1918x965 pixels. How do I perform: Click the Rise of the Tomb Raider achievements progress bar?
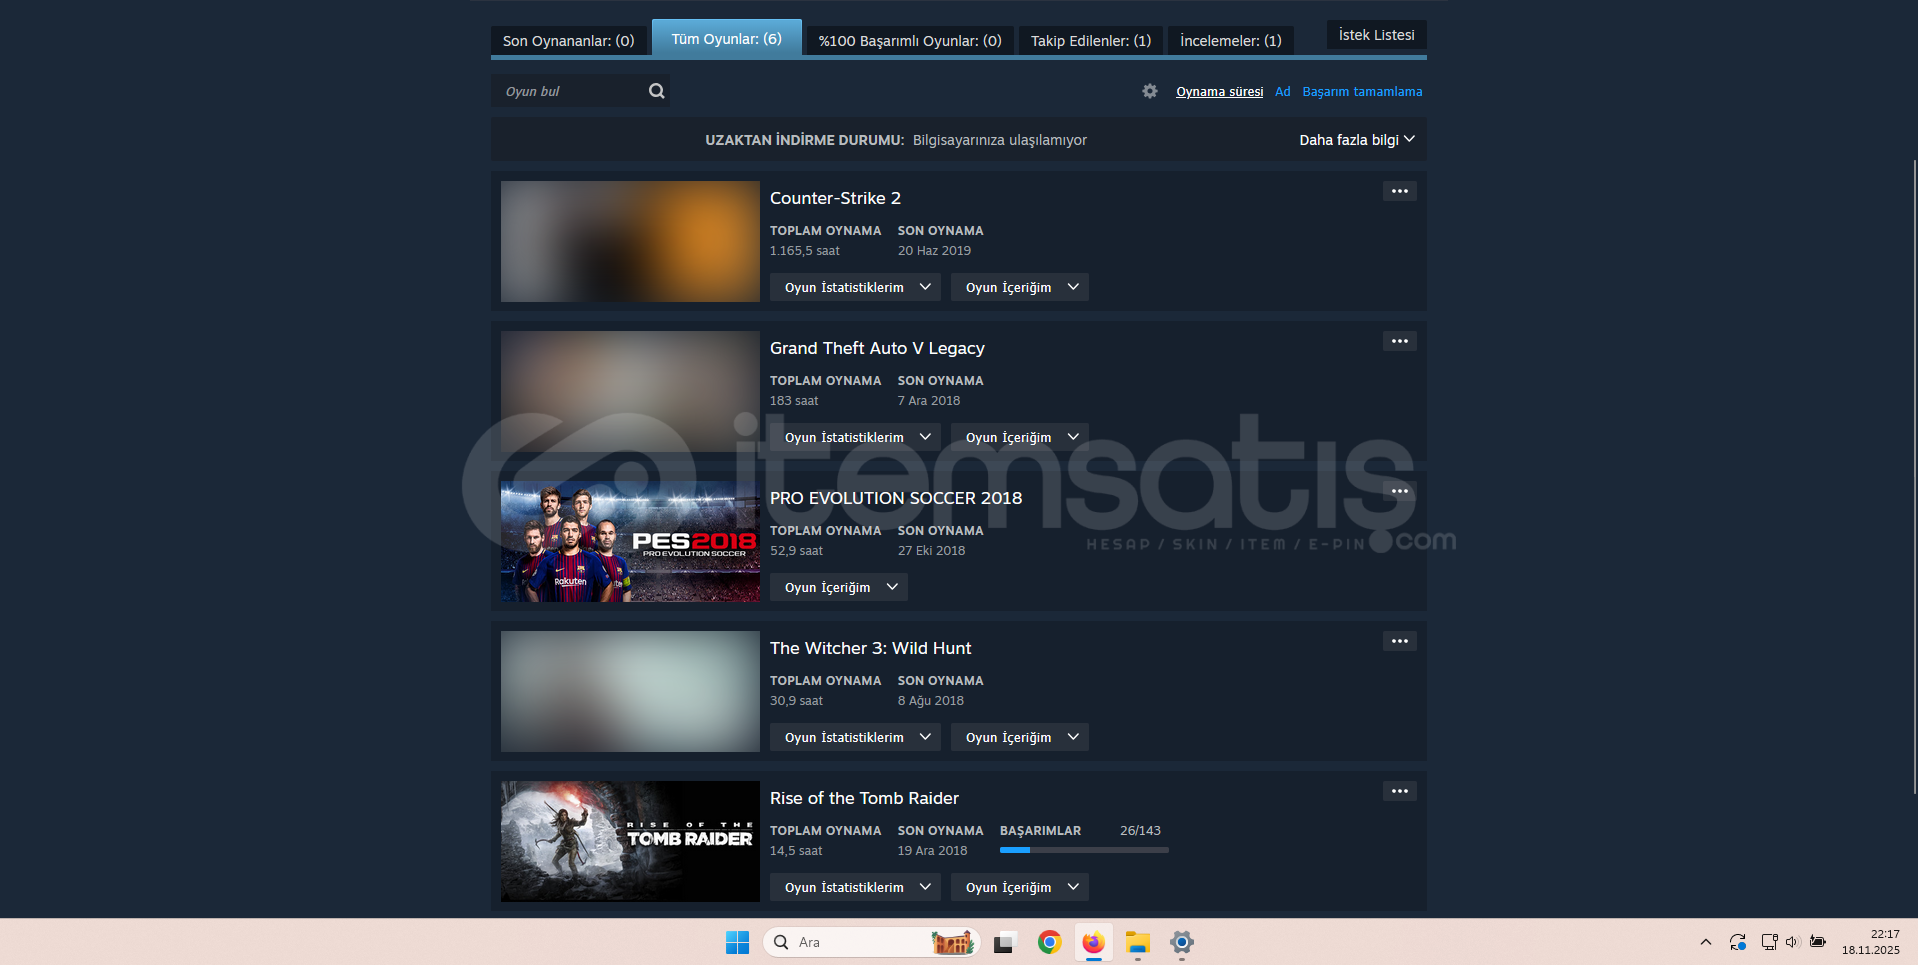pos(1084,850)
